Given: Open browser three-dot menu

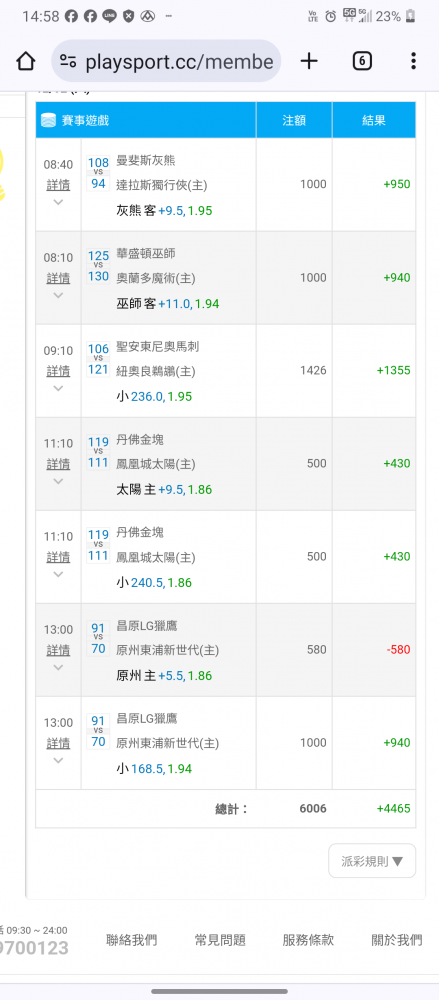Looking at the screenshot, I should pyautogui.click(x=413, y=61).
